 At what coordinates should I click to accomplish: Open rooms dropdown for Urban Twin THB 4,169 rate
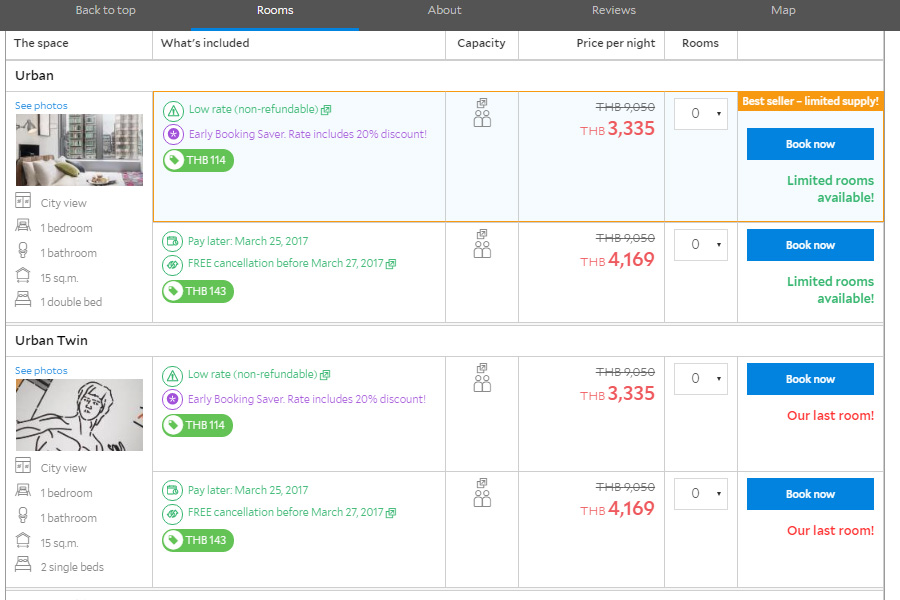[x=700, y=494]
